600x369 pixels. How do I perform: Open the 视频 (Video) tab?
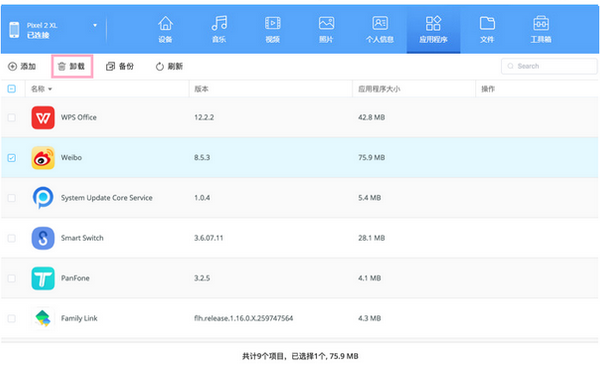(272, 29)
